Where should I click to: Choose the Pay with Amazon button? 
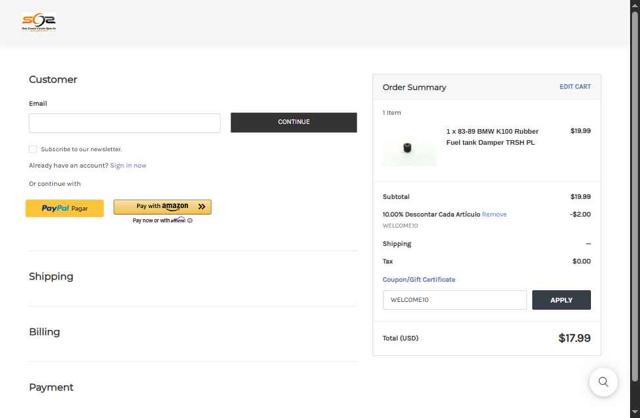(162, 207)
